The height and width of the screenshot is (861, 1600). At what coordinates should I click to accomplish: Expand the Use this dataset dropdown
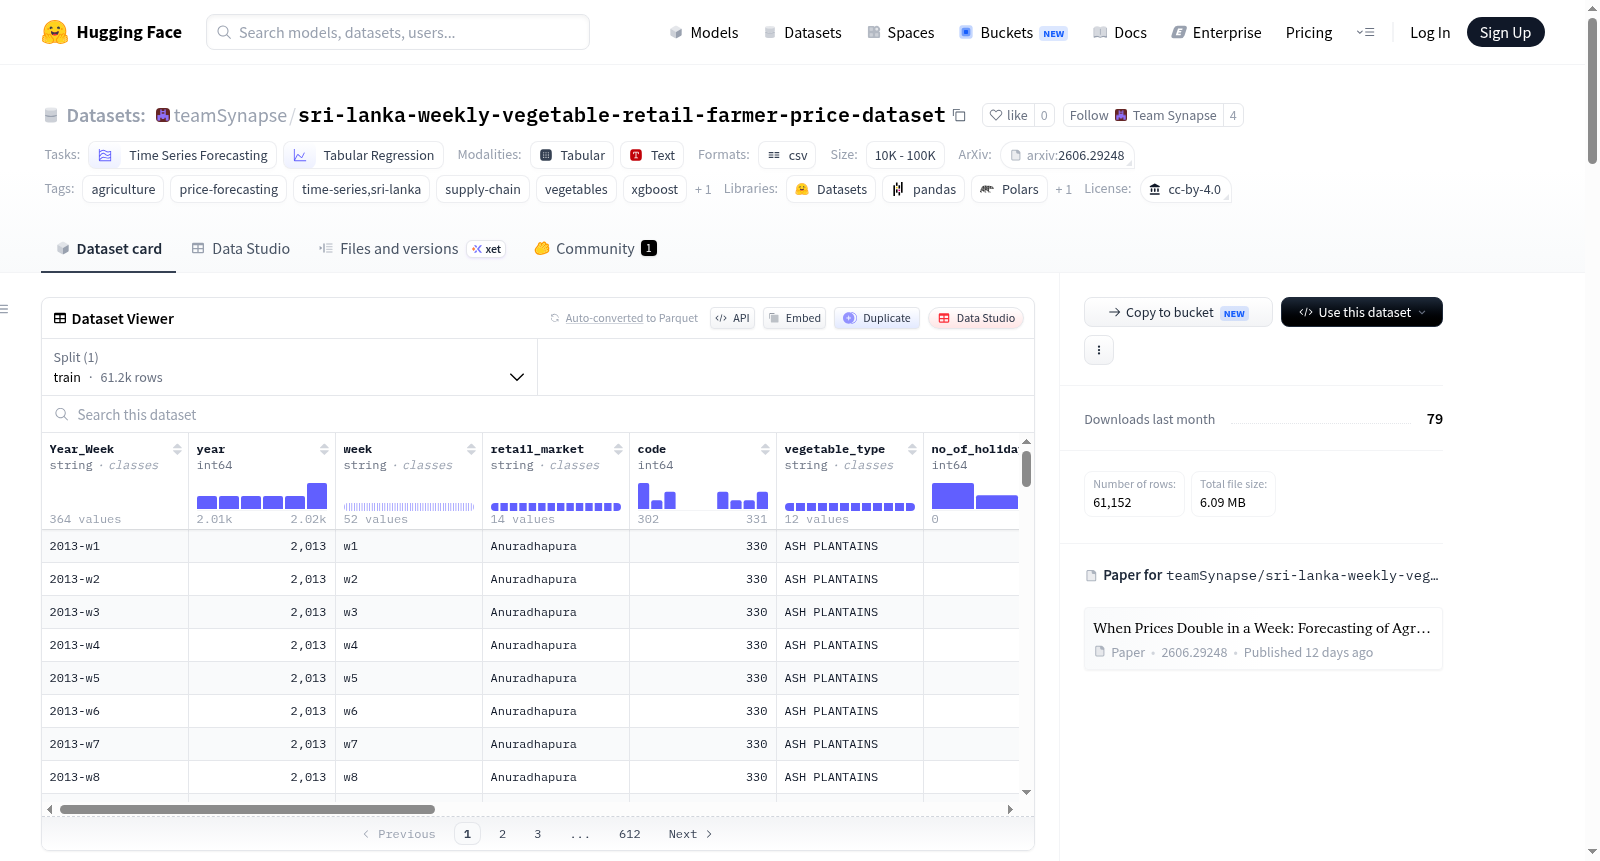[1362, 312]
